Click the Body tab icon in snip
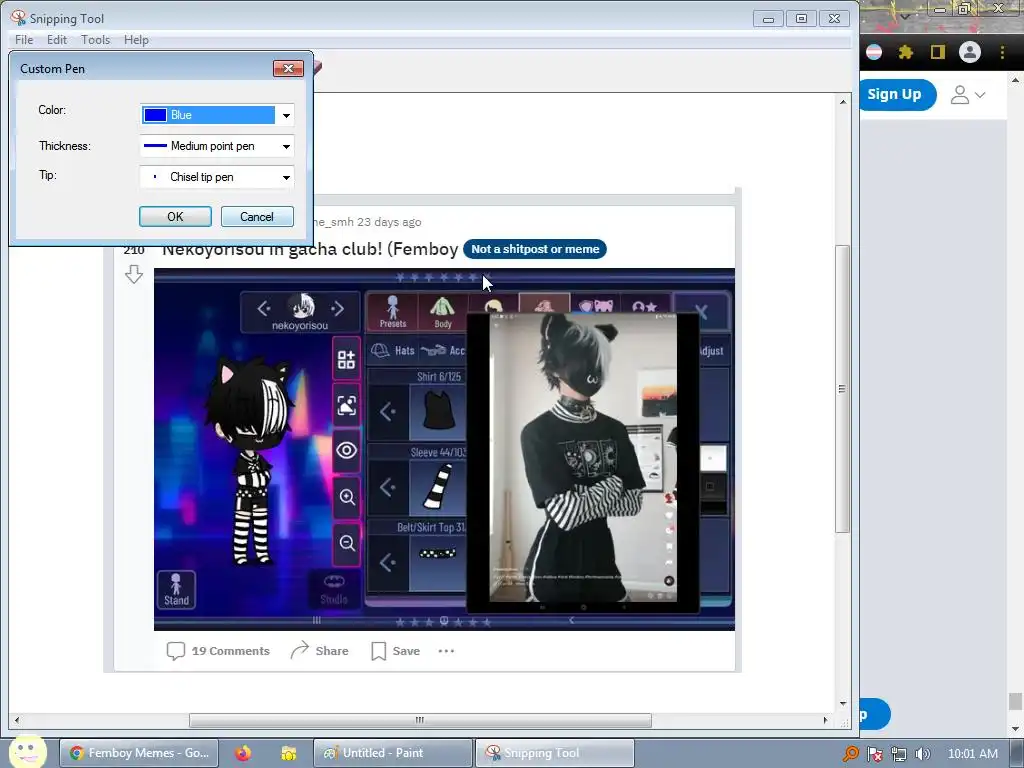1024x768 pixels. click(x=443, y=312)
